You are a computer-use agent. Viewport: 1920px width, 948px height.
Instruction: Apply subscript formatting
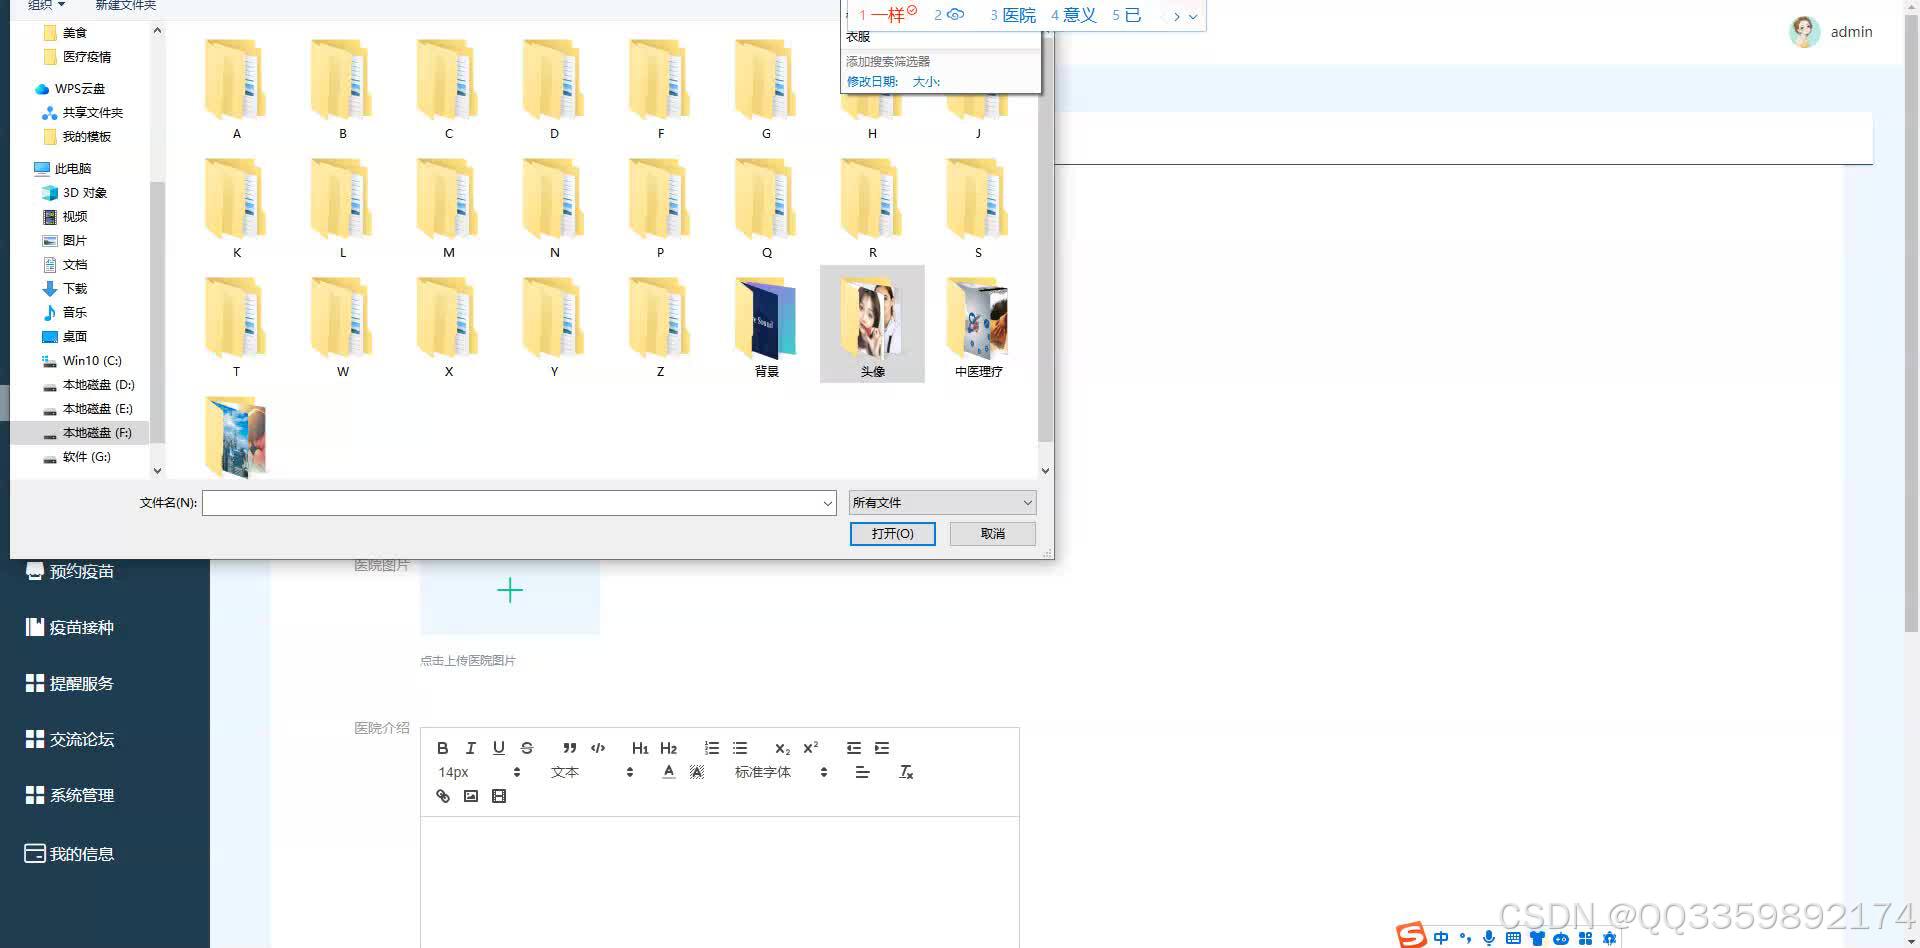coord(782,748)
